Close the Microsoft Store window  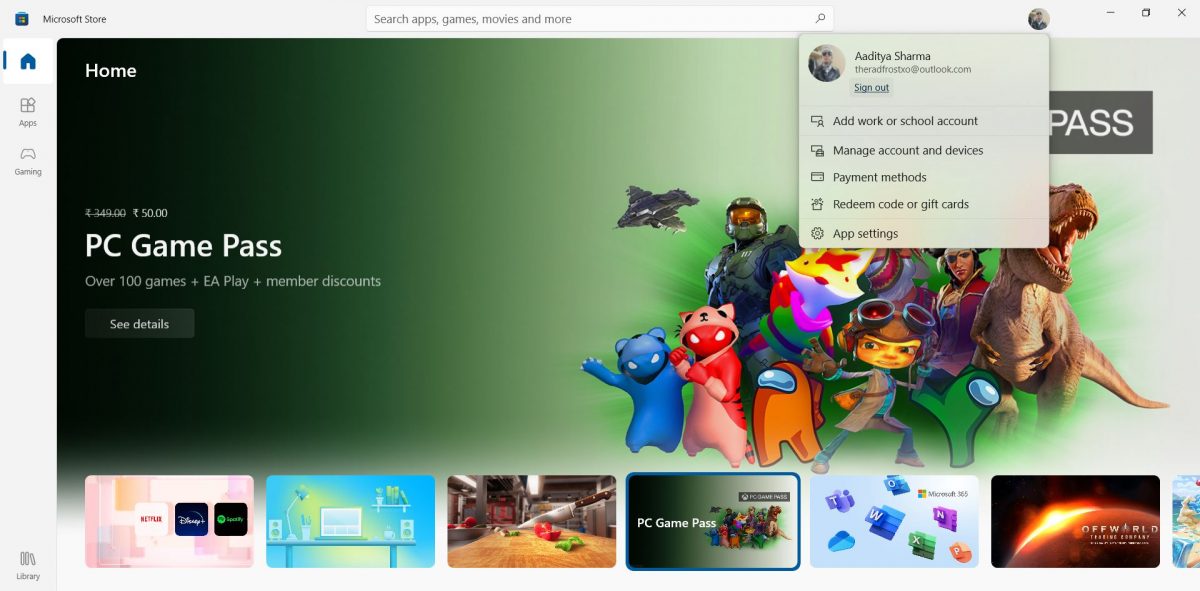[1181, 13]
